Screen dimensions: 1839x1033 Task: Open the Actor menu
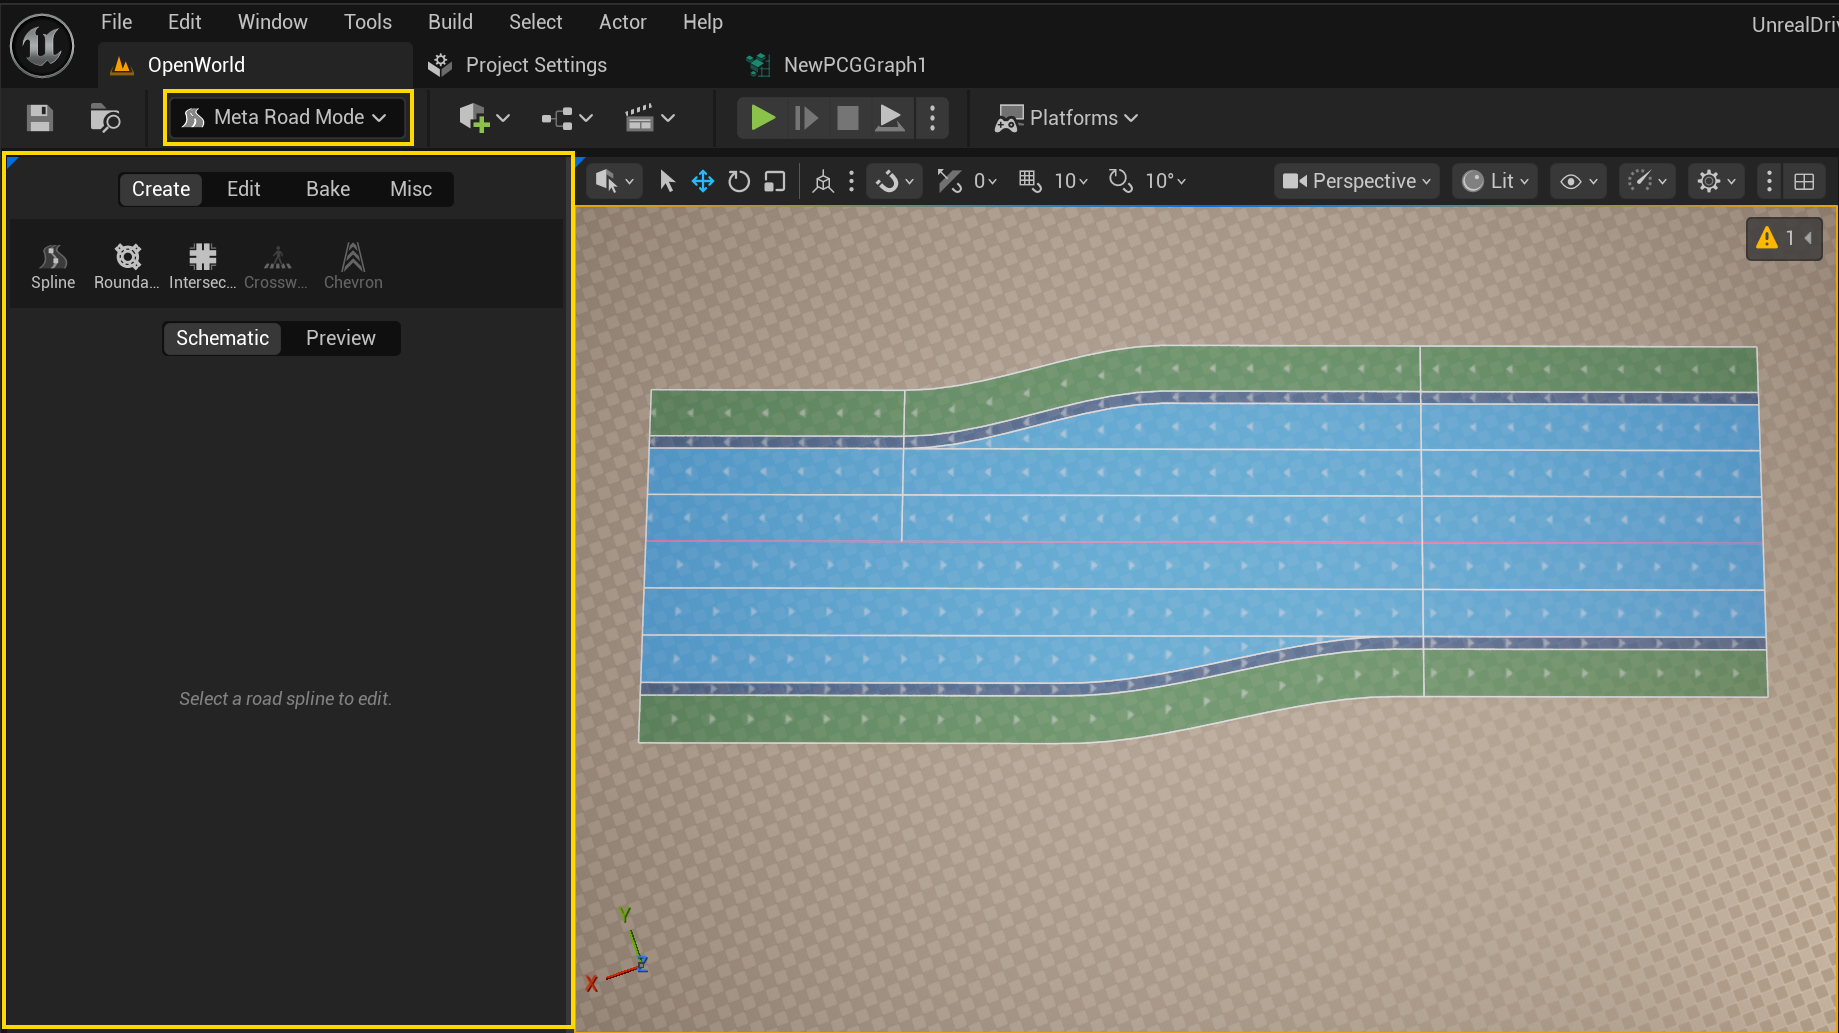click(623, 22)
